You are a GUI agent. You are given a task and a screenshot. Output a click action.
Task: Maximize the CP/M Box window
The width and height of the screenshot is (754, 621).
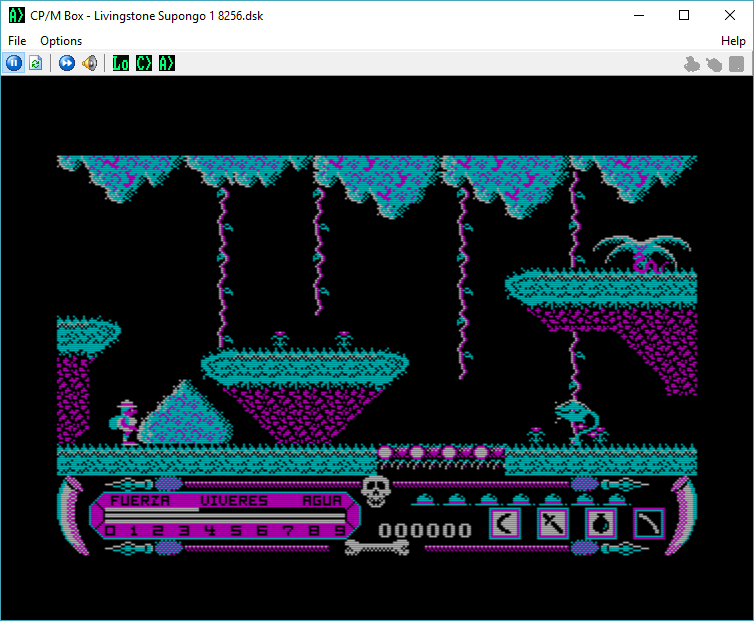684,15
